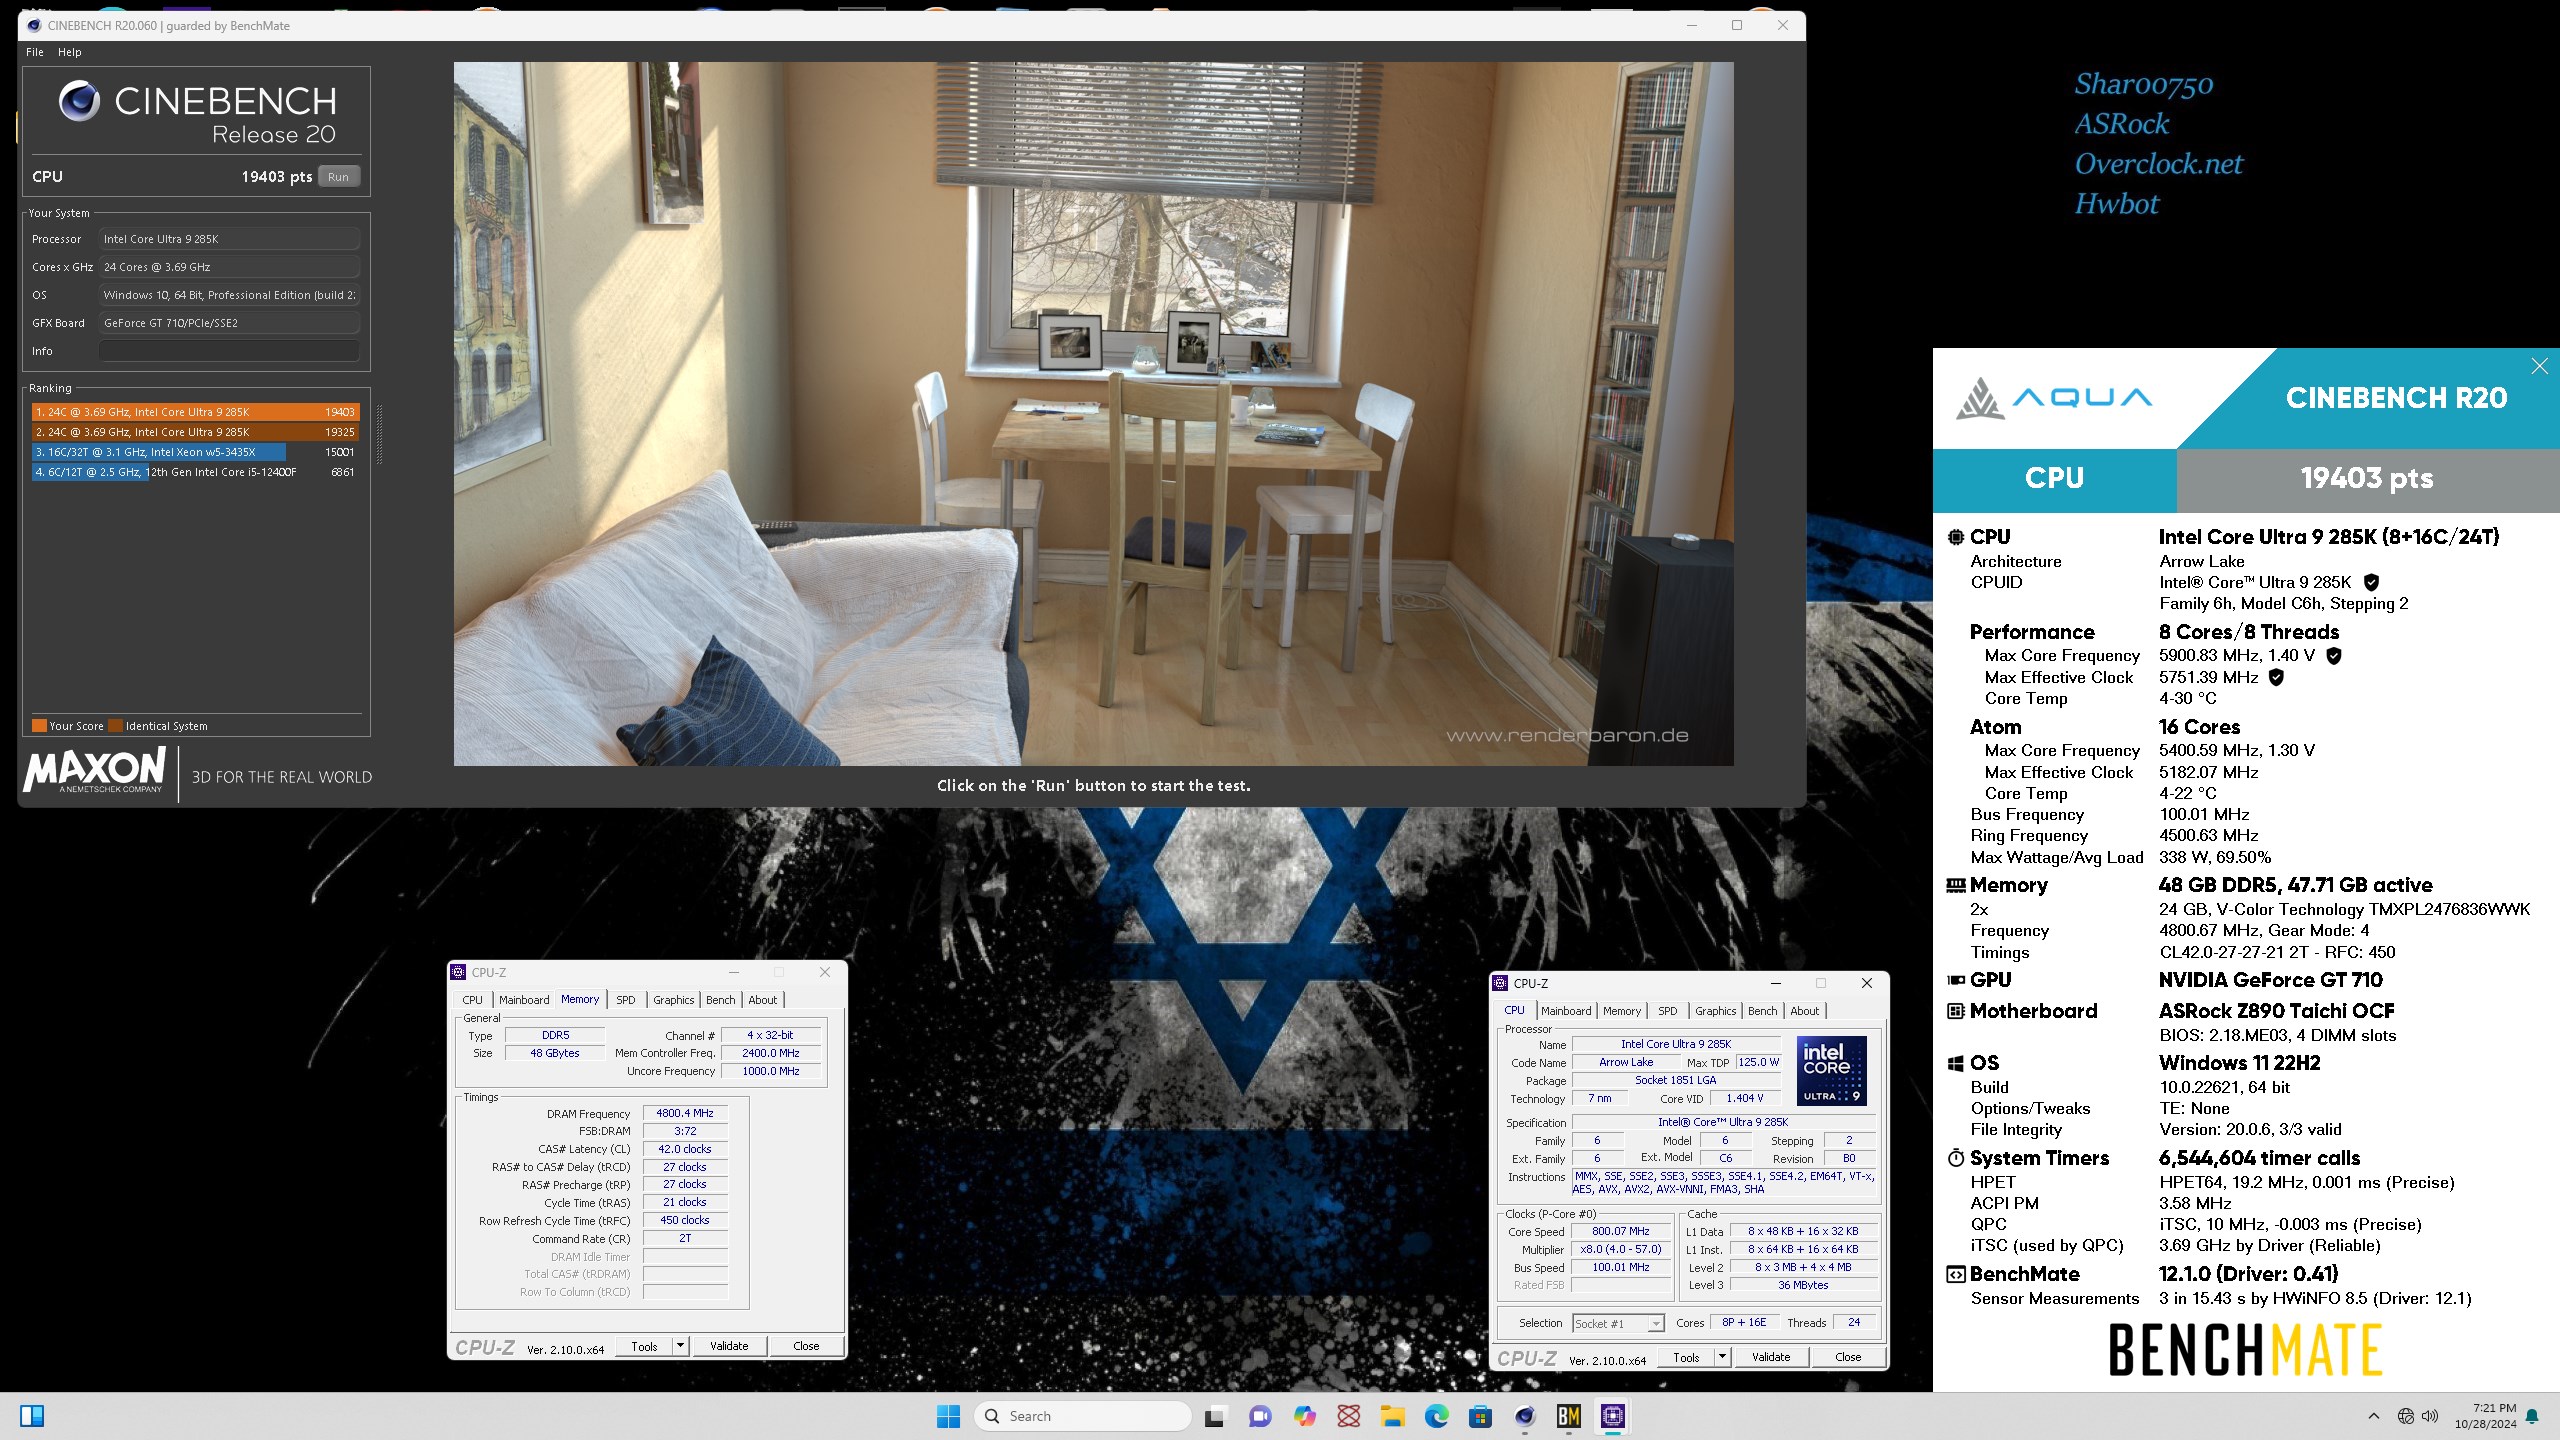Click the Max Core Frequency verified shield
This screenshot has width=2560, height=1440.
click(2334, 656)
